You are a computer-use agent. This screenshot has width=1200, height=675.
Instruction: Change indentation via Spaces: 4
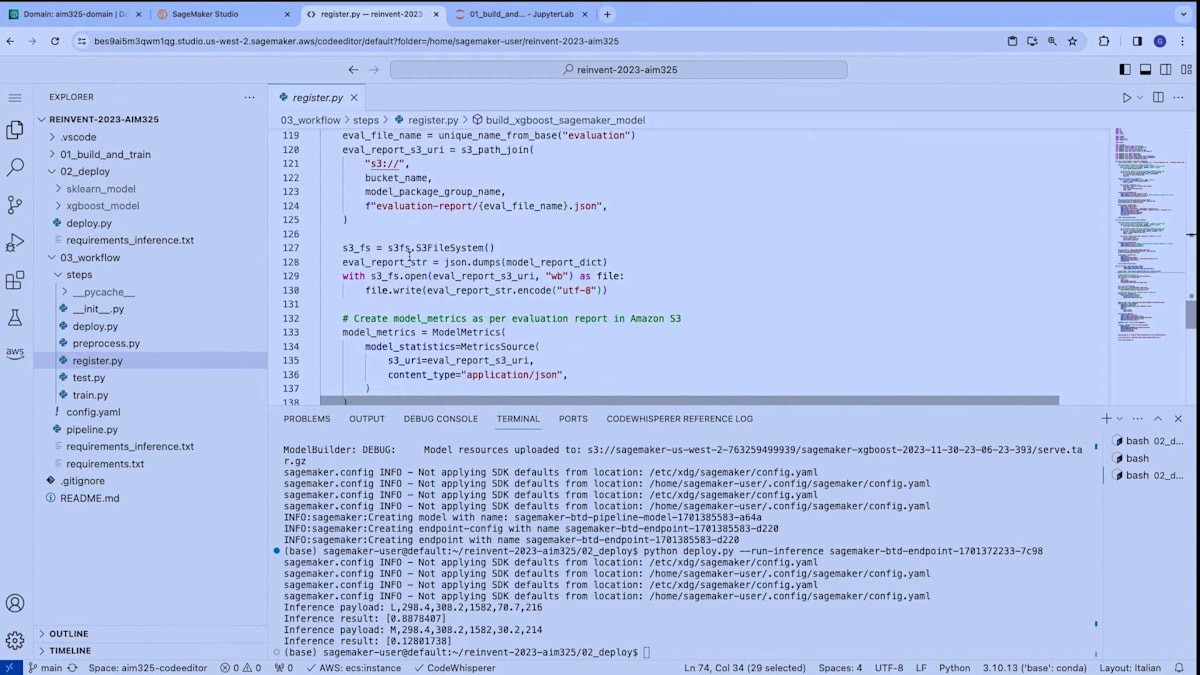click(840, 667)
